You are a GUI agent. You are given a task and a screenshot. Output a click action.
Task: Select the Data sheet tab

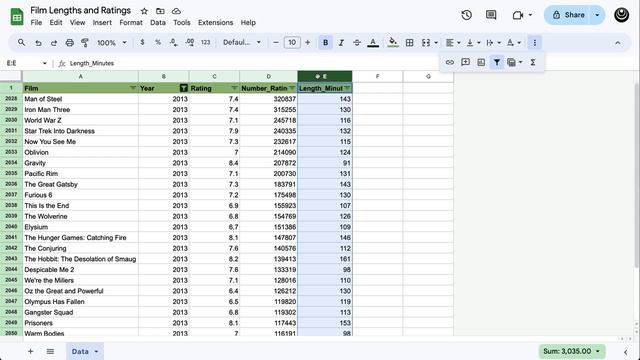pos(85,351)
